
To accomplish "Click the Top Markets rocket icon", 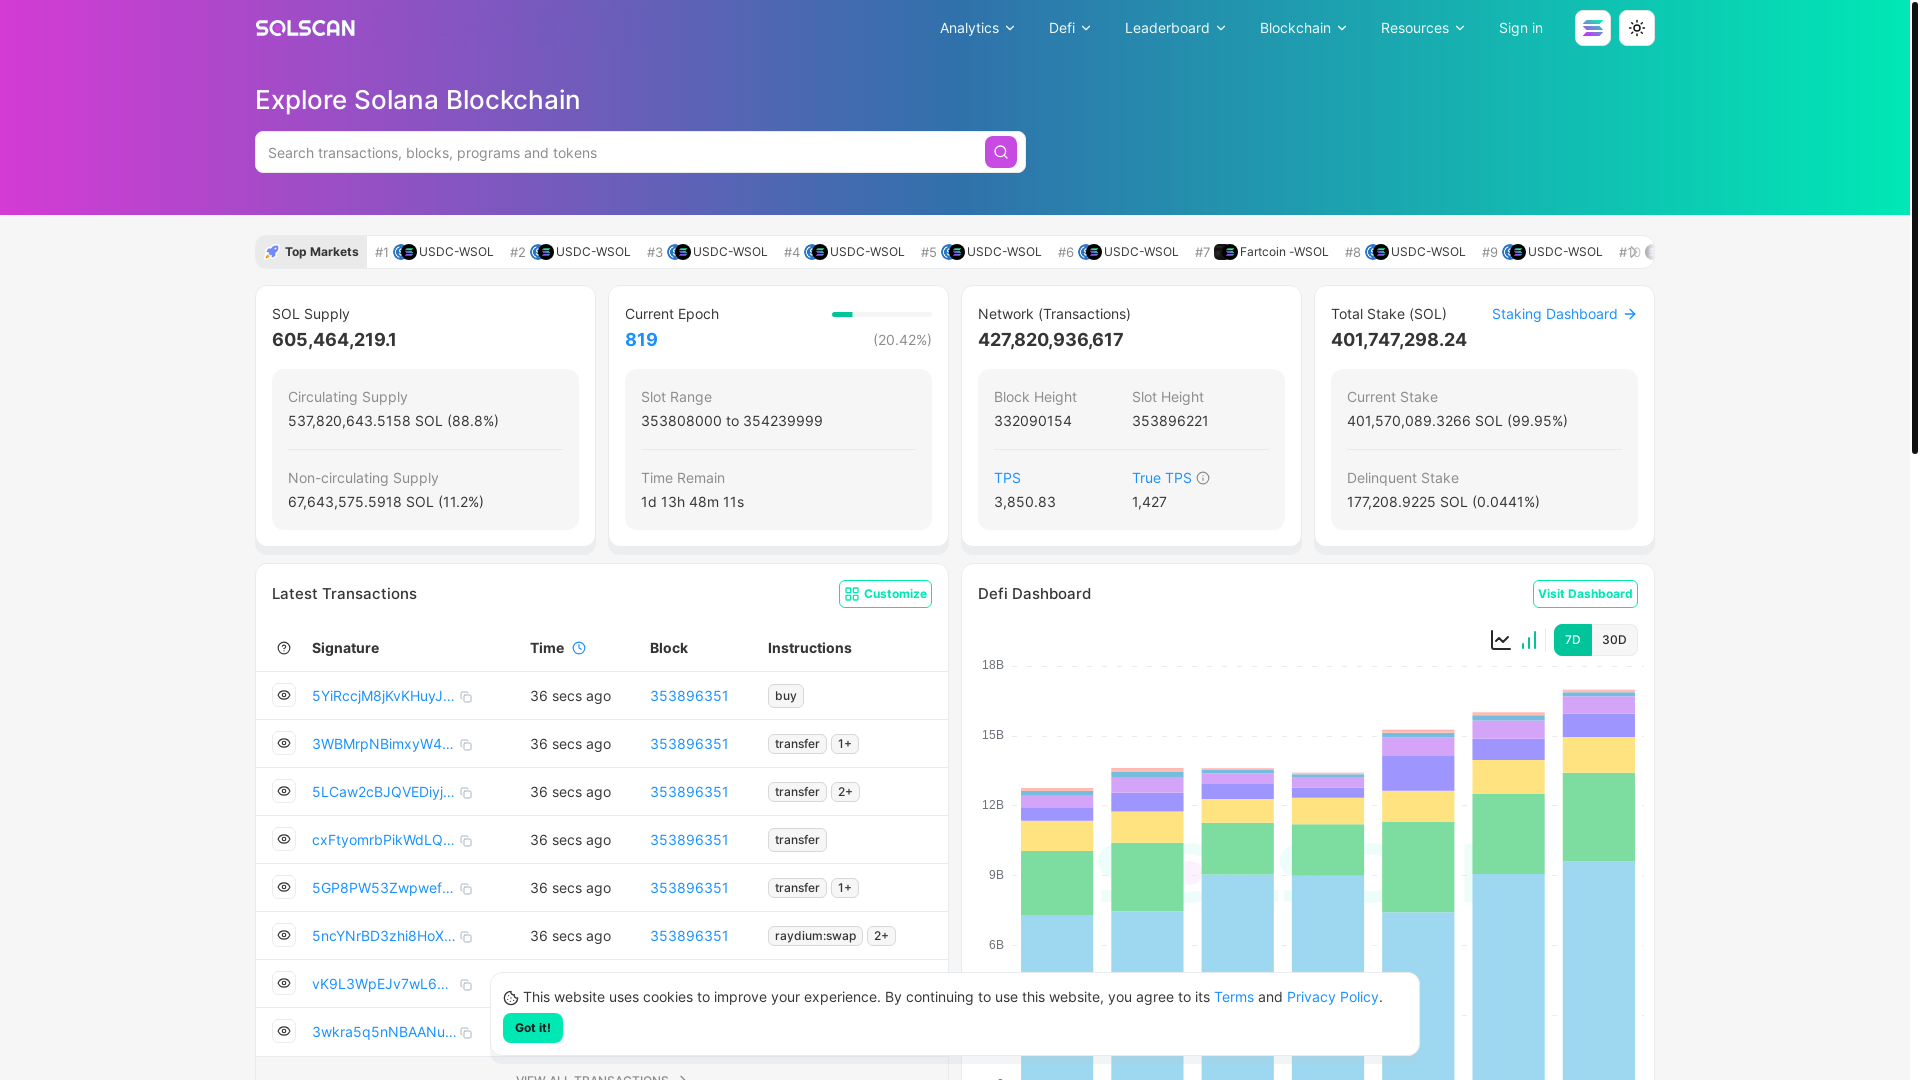I will pos(272,252).
